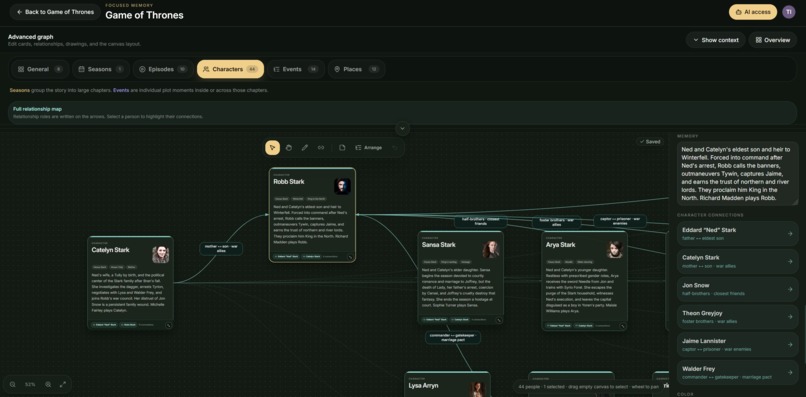The width and height of the screenshot is (806, 397).
Task: Select the Catelyn Stark card title
Action: 111,250
